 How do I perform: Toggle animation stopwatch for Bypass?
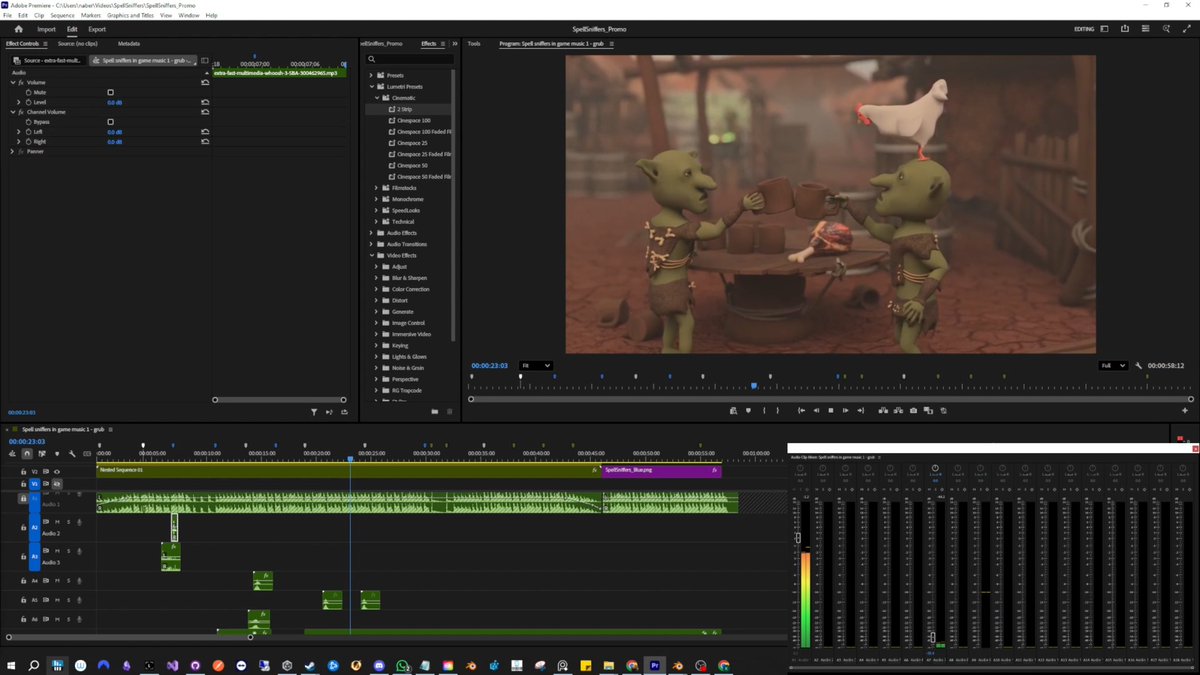(x=29, y=122)
